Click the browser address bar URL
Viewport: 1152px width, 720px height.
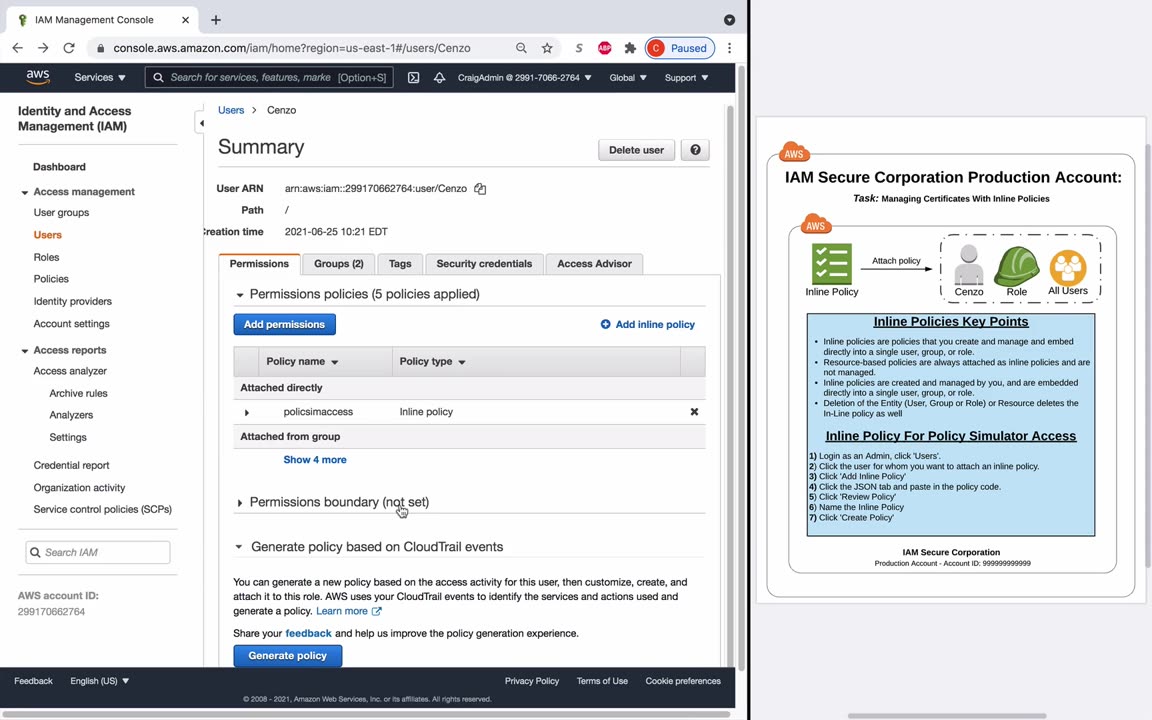click(292, 48)
